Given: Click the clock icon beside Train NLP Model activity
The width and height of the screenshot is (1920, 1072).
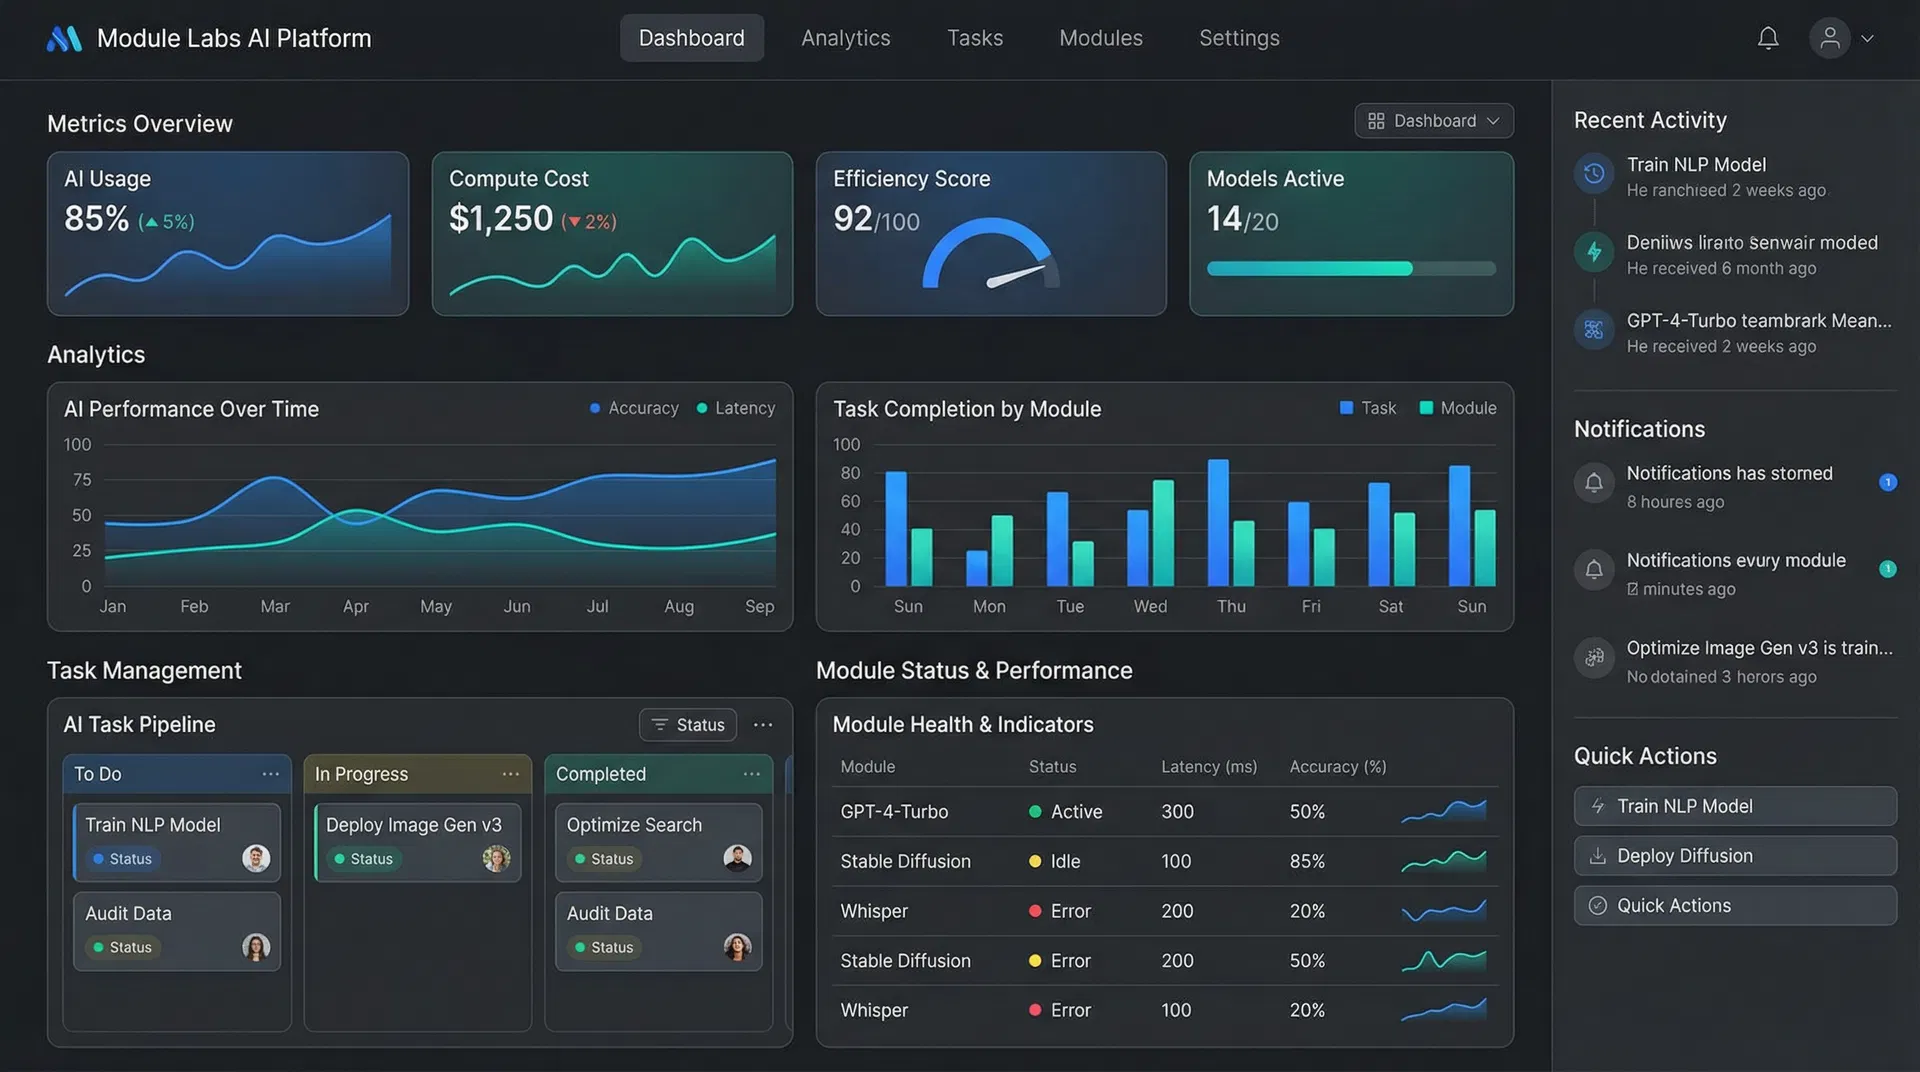Looking at the screenshot, I should (1593, 172).
